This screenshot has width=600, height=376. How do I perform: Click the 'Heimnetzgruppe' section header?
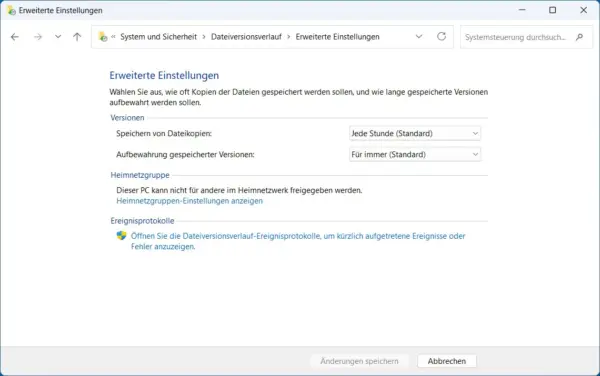pos(140,175)
